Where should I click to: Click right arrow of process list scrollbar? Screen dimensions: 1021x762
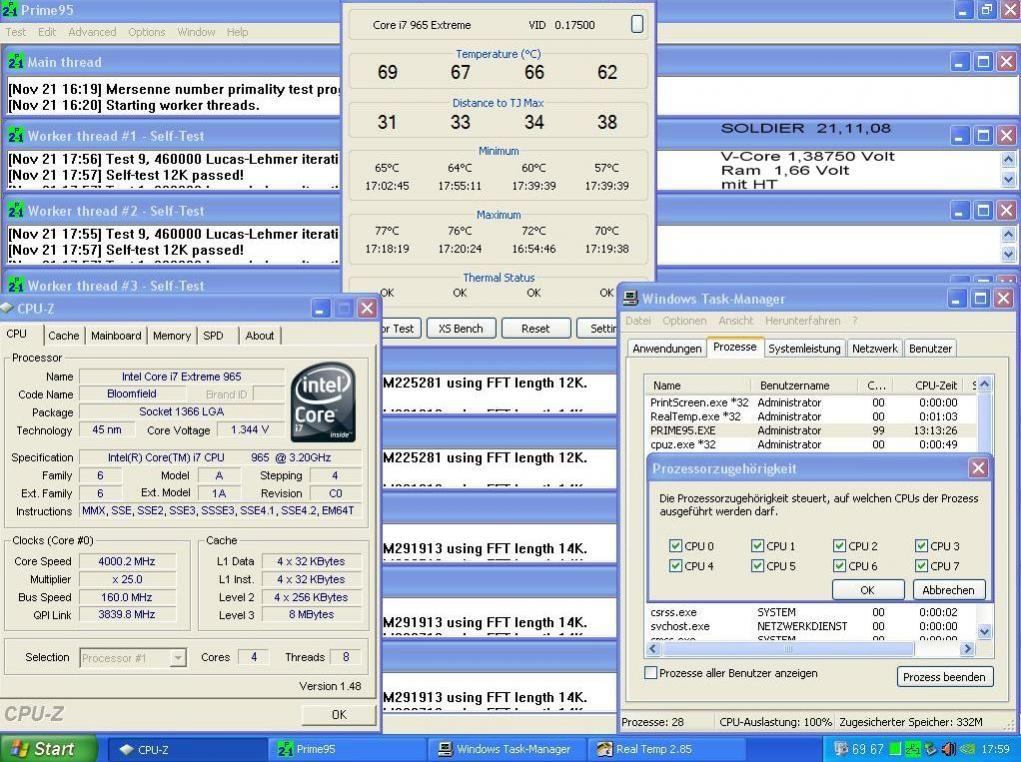coord(967,649)
